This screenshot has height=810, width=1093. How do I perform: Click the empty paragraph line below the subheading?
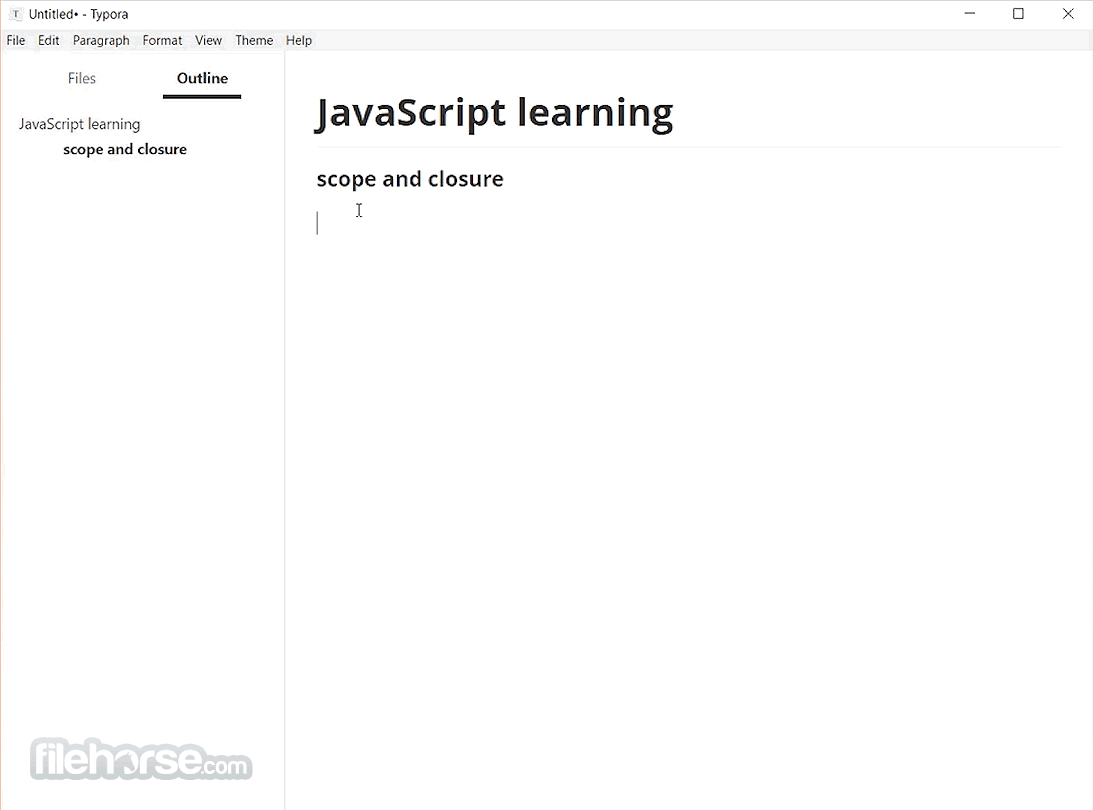click(x=600, y=223)
